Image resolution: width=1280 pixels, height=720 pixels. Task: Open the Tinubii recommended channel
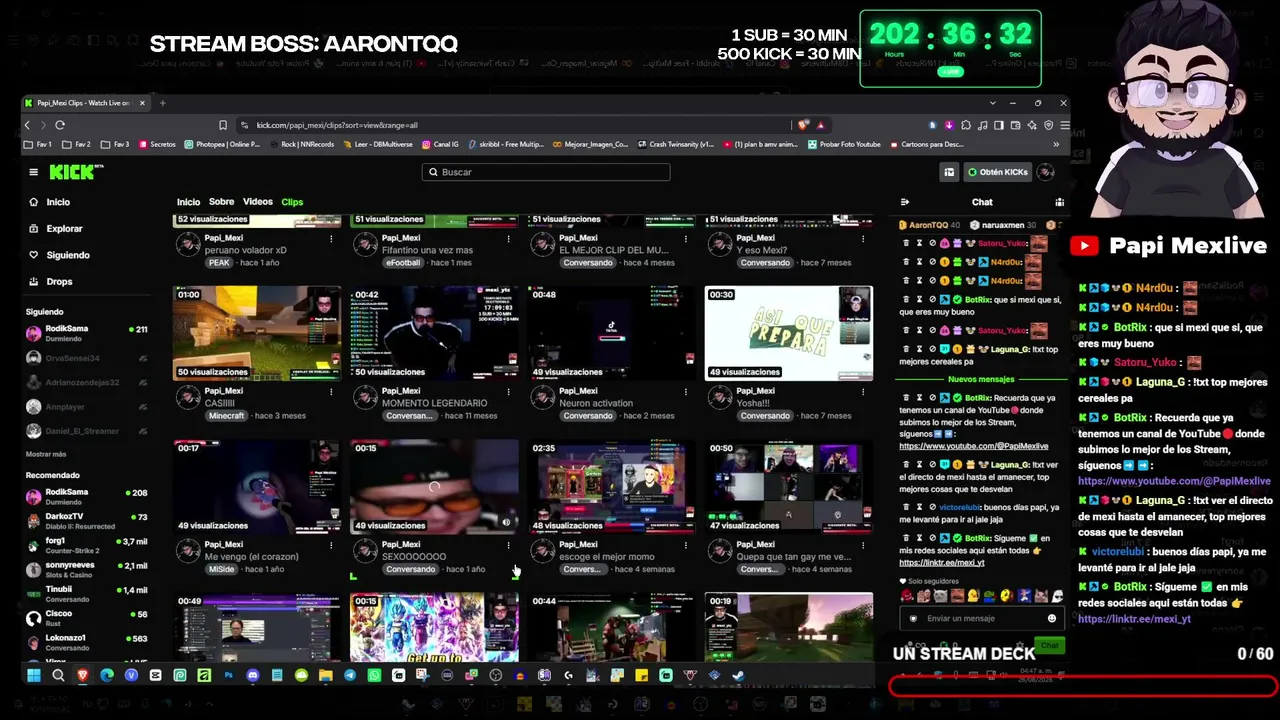click(87, 594)
